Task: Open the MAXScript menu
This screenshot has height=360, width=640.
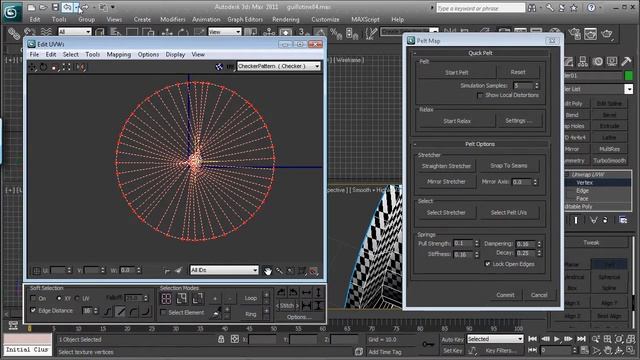Action: click(x=365, y=19)
